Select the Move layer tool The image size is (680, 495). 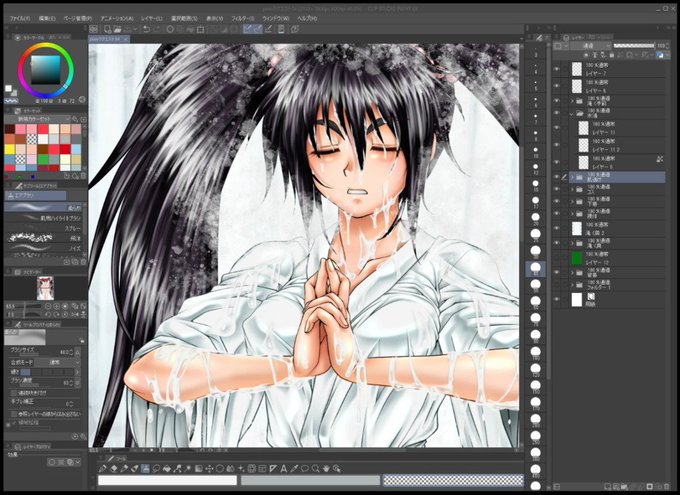pos(209,469)
